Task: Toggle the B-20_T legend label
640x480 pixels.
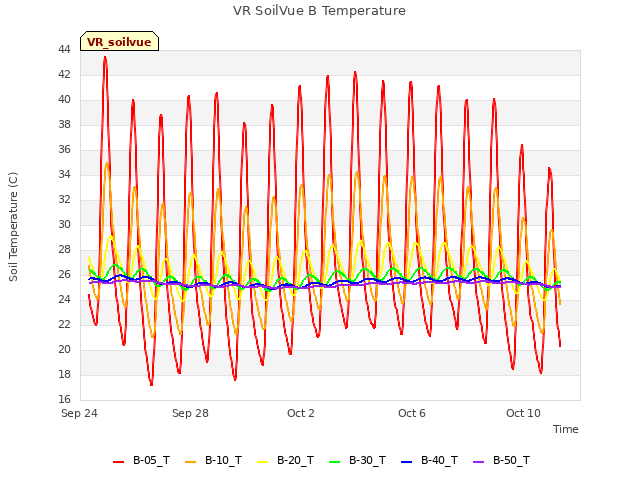Action: point(296,460)
